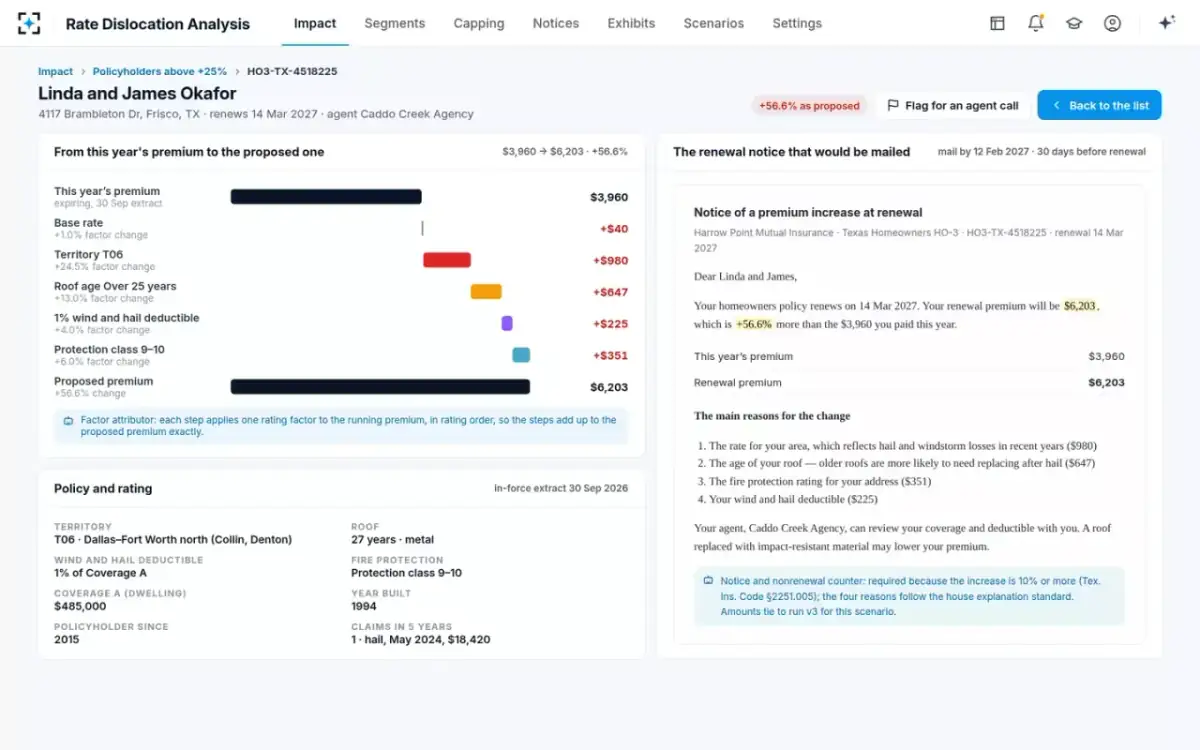Click the orange Roof age bar
This screenshot has width=1200, height=750.
point(486,292)
